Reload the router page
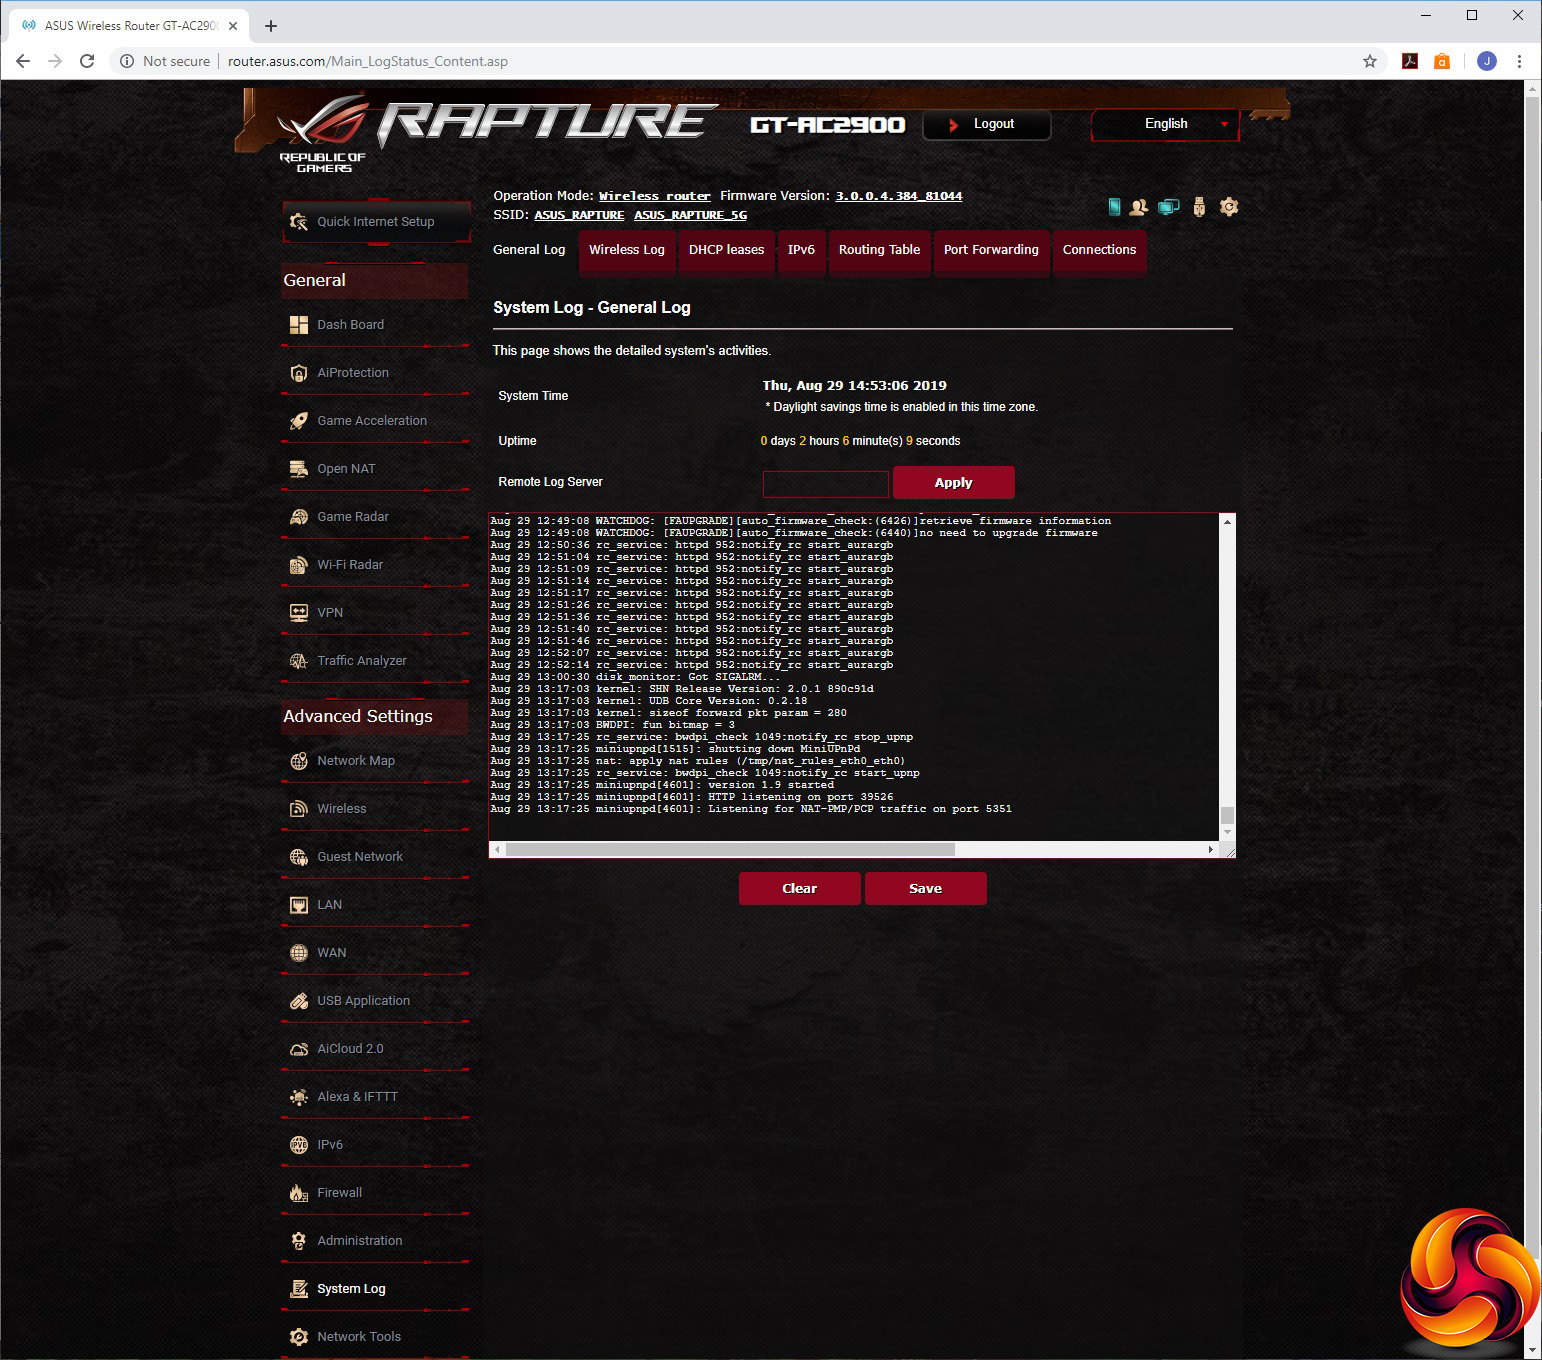This screenshot has height=1360, width=1542. point(87,61)
